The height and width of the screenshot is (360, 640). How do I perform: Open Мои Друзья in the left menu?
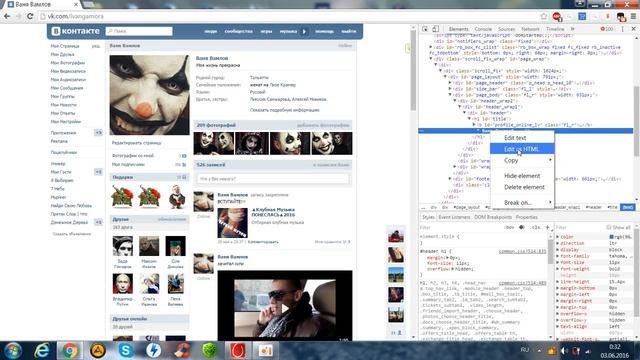click(x=62, y=54)
